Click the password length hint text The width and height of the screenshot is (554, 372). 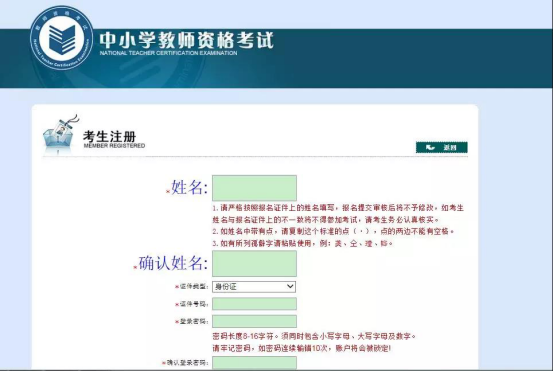tap(314, 336)
